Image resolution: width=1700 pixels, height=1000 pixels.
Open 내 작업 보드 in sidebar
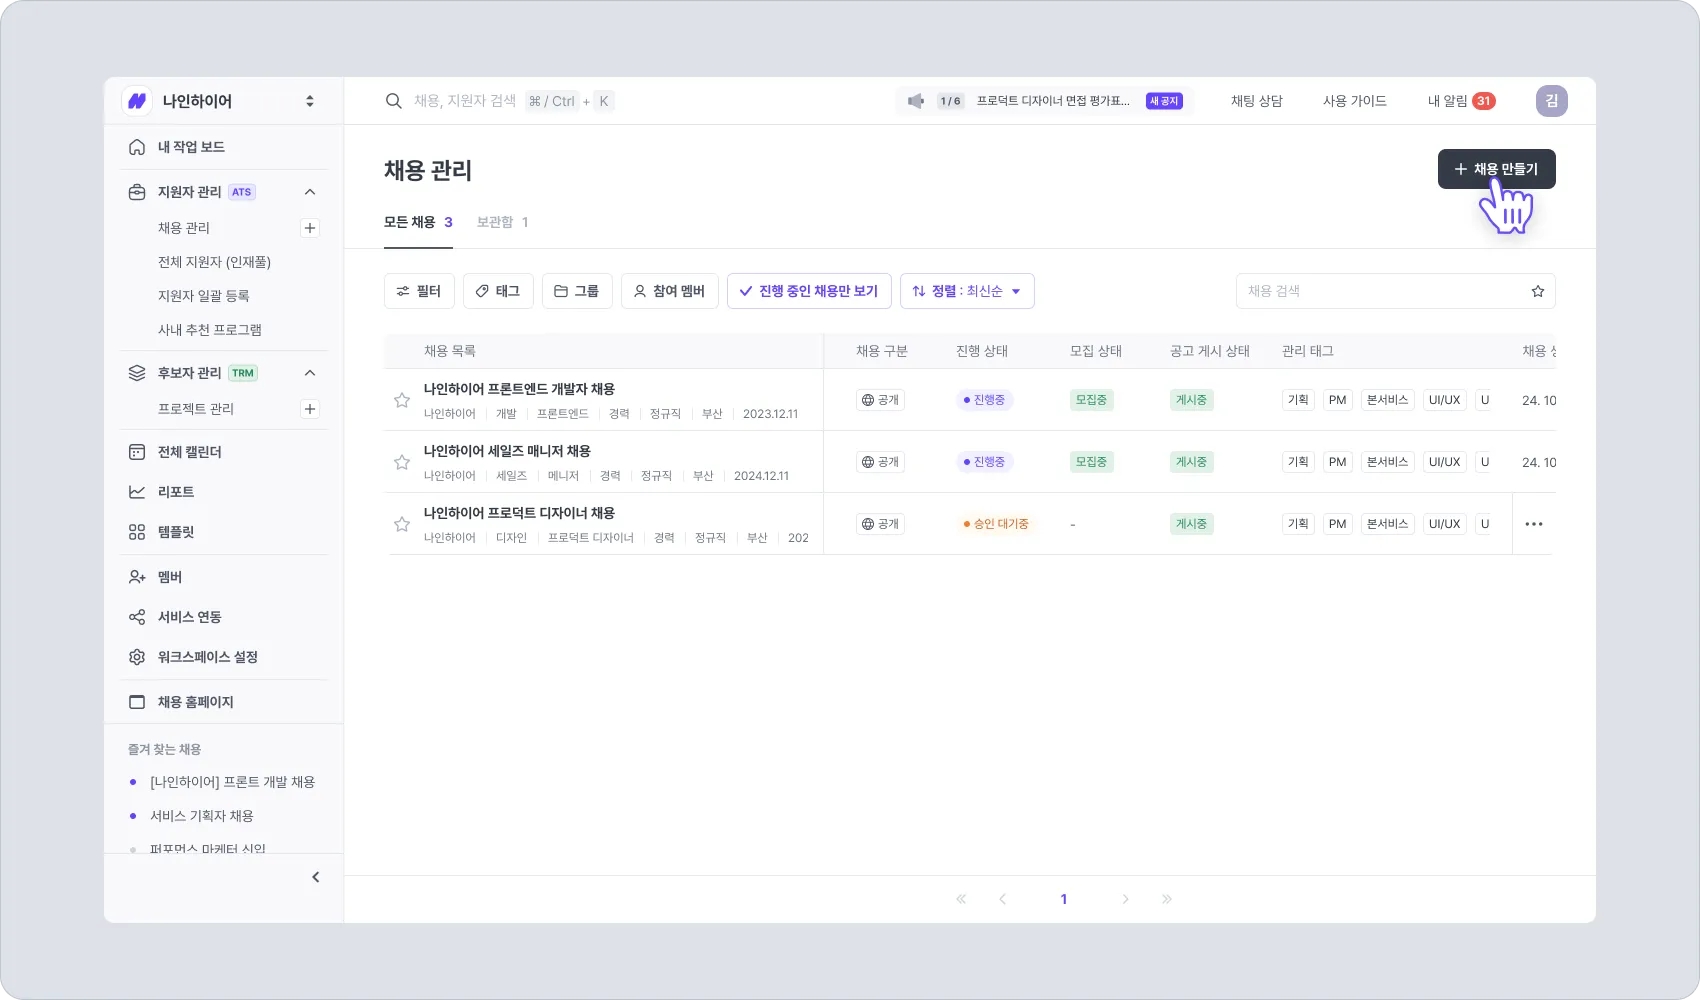pos(191,147)
